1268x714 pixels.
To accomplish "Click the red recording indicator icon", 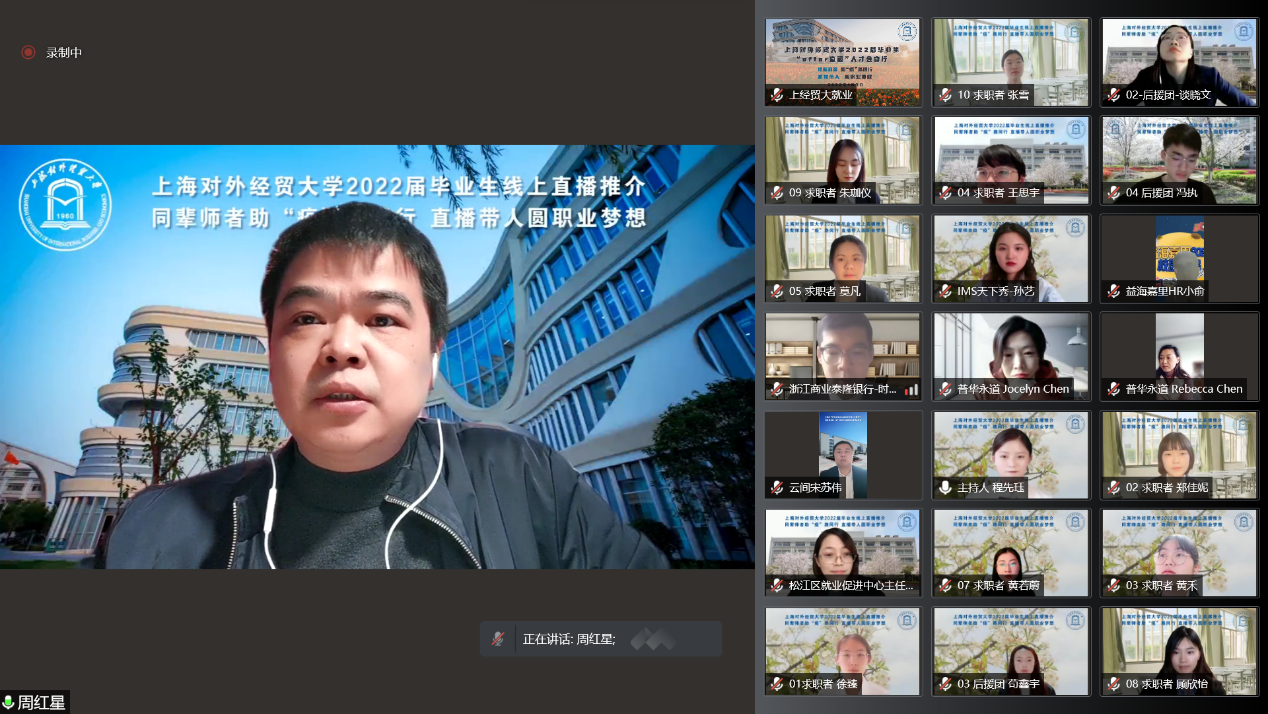I will click(x=28, y=52).
